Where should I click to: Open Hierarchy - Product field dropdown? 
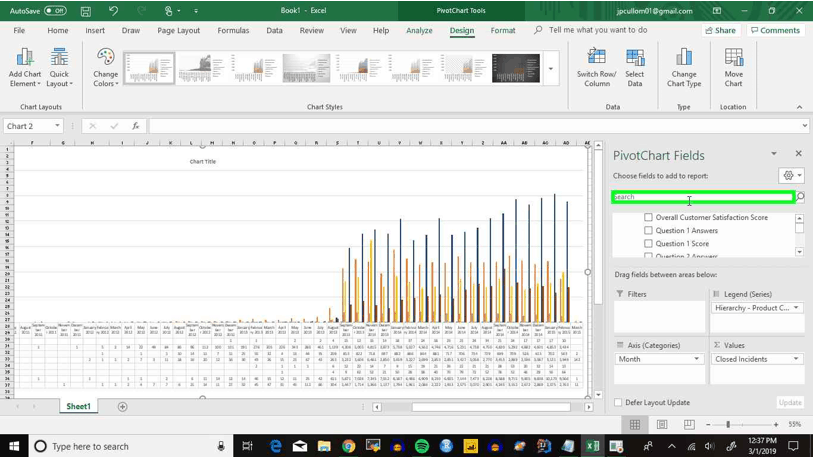coord(796,308)
